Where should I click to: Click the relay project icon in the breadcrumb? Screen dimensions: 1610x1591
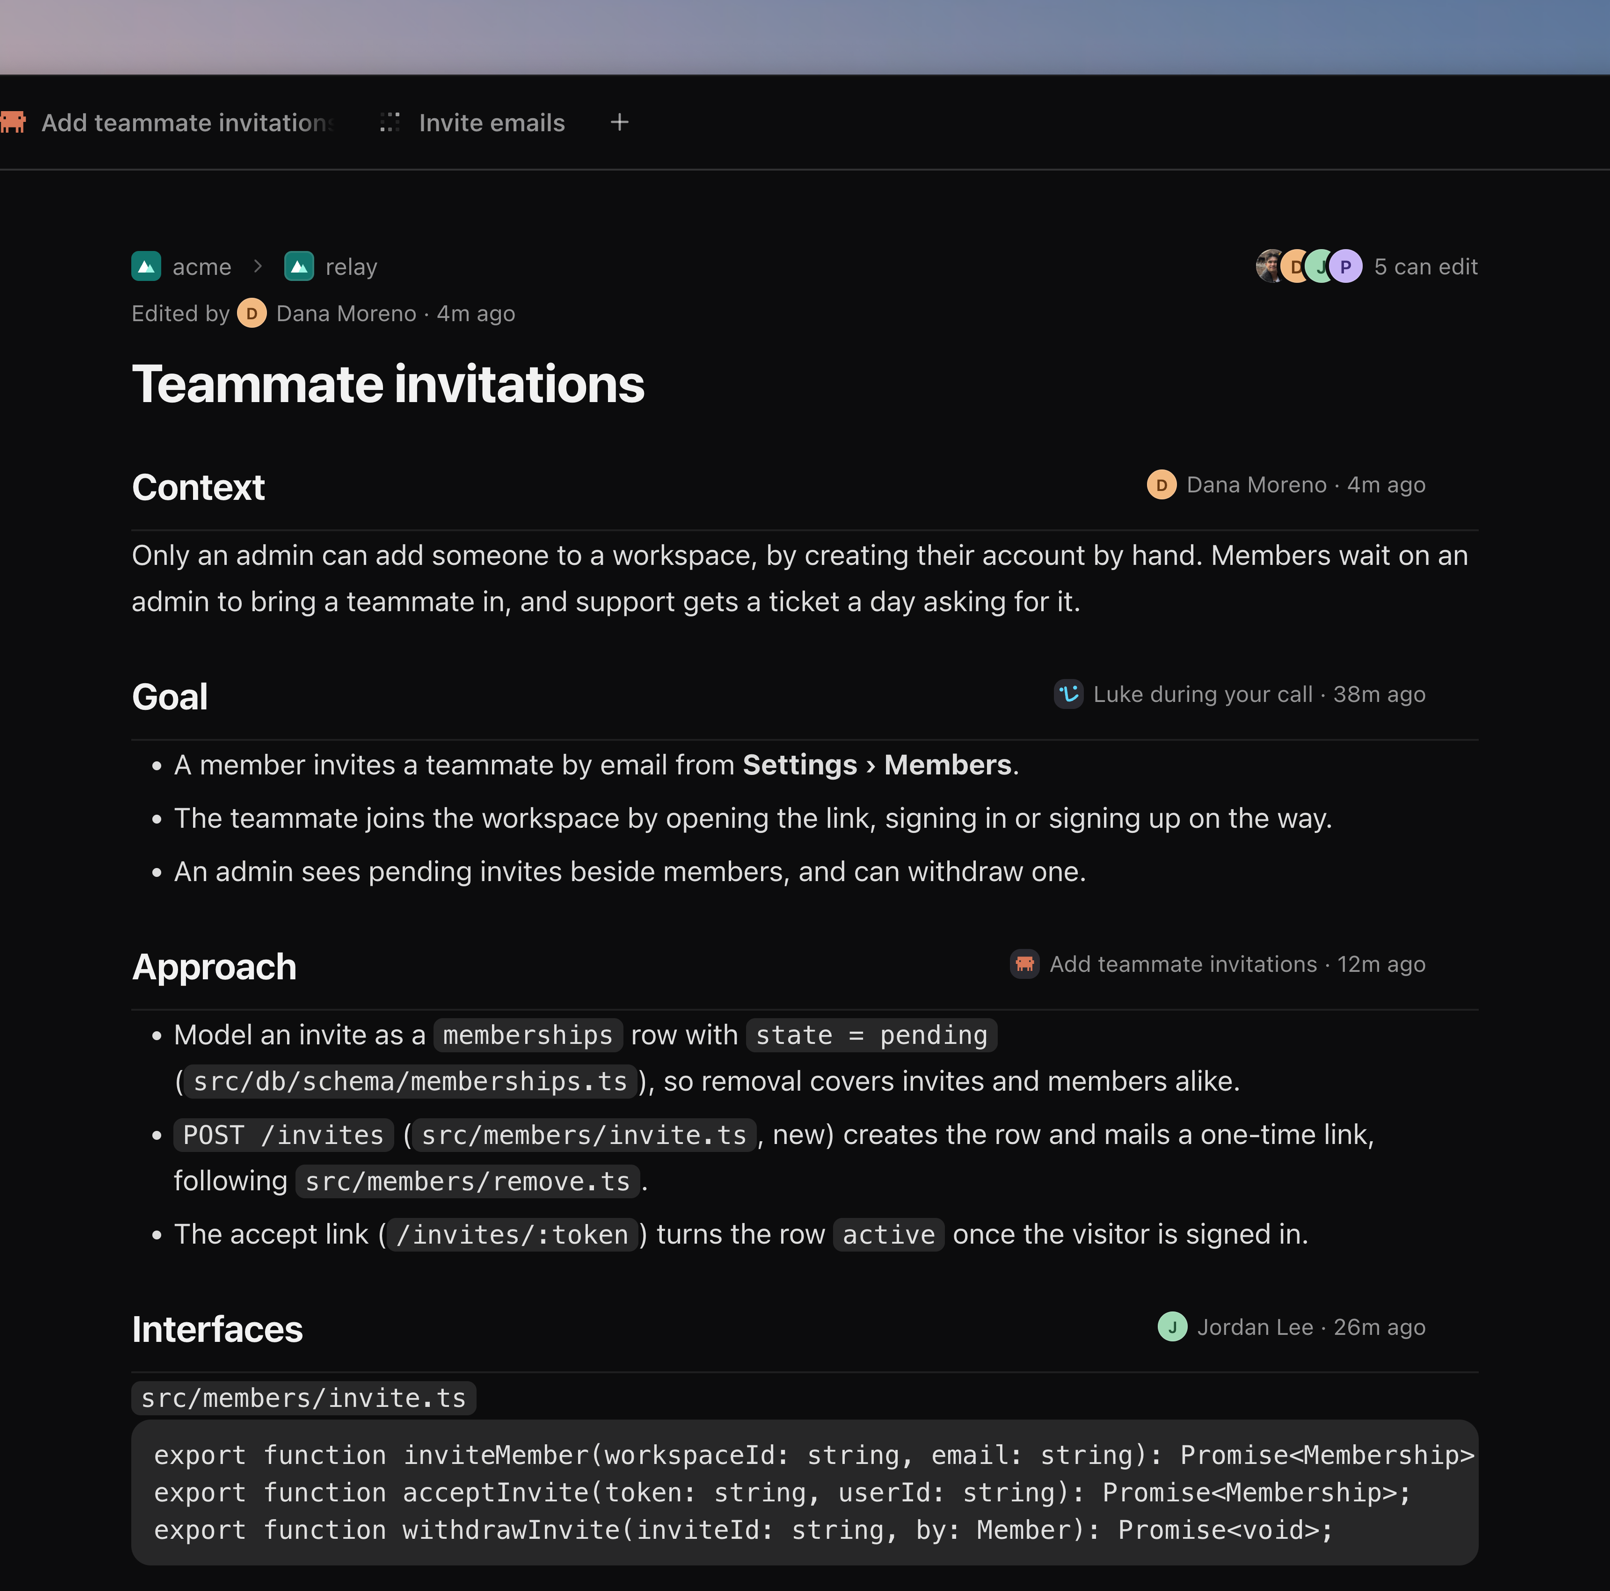(299, 266)
